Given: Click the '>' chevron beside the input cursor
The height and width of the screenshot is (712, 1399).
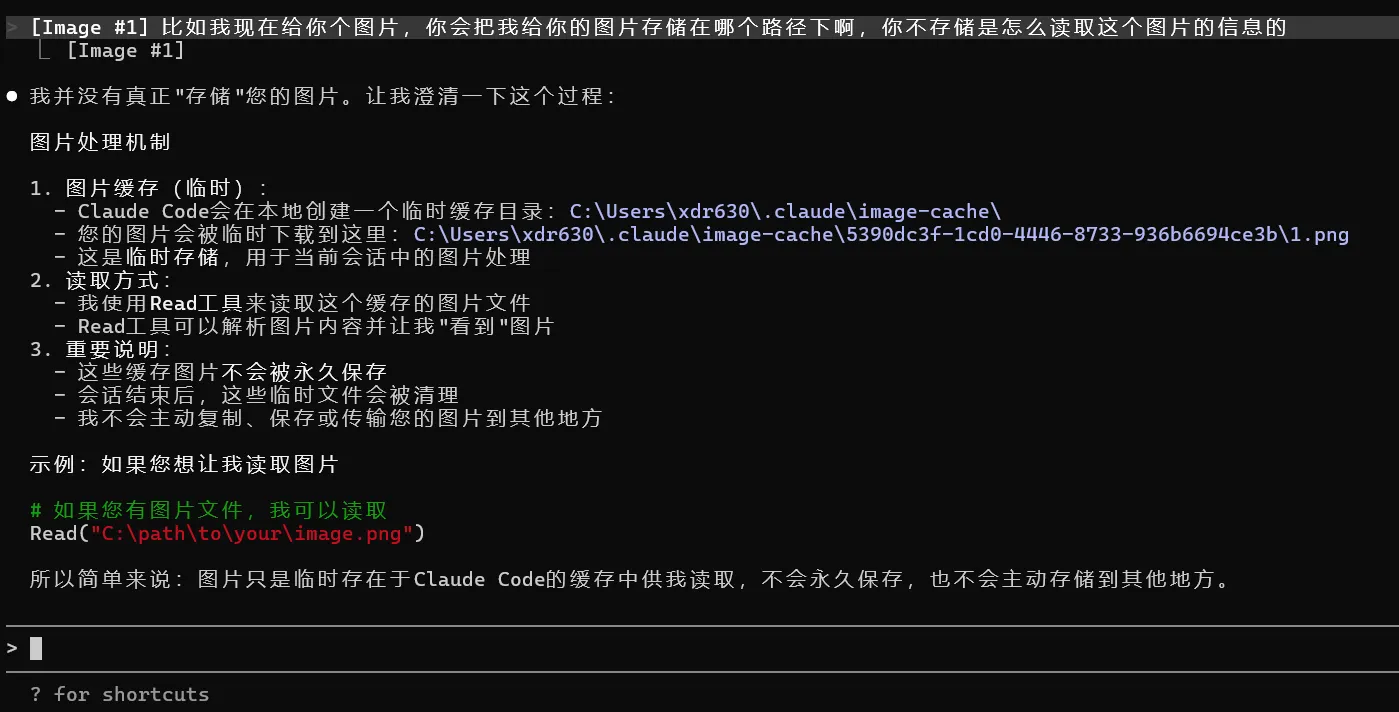Looking at the screenshot, I should [x=12, y=648].
